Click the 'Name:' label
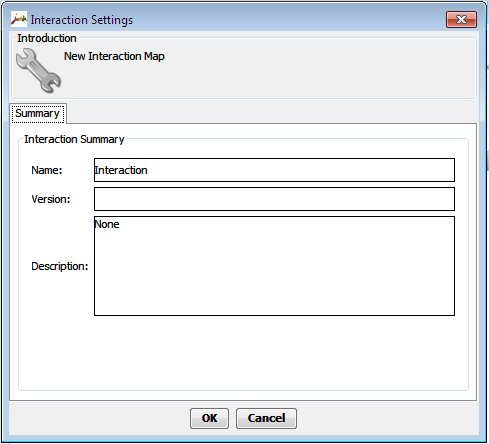489x444 pixels. tap(47, 170)
